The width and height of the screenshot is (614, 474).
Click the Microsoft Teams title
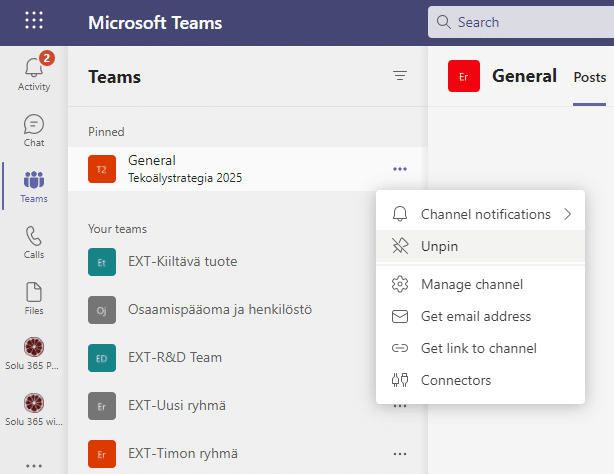(155, 23)
